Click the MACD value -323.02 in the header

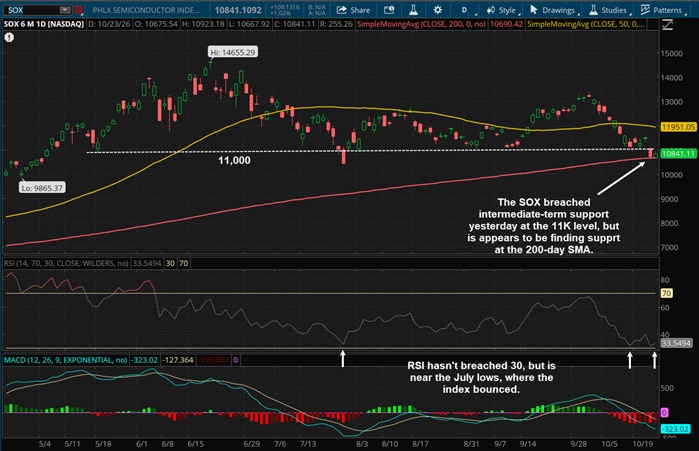(x=144, y=360)
